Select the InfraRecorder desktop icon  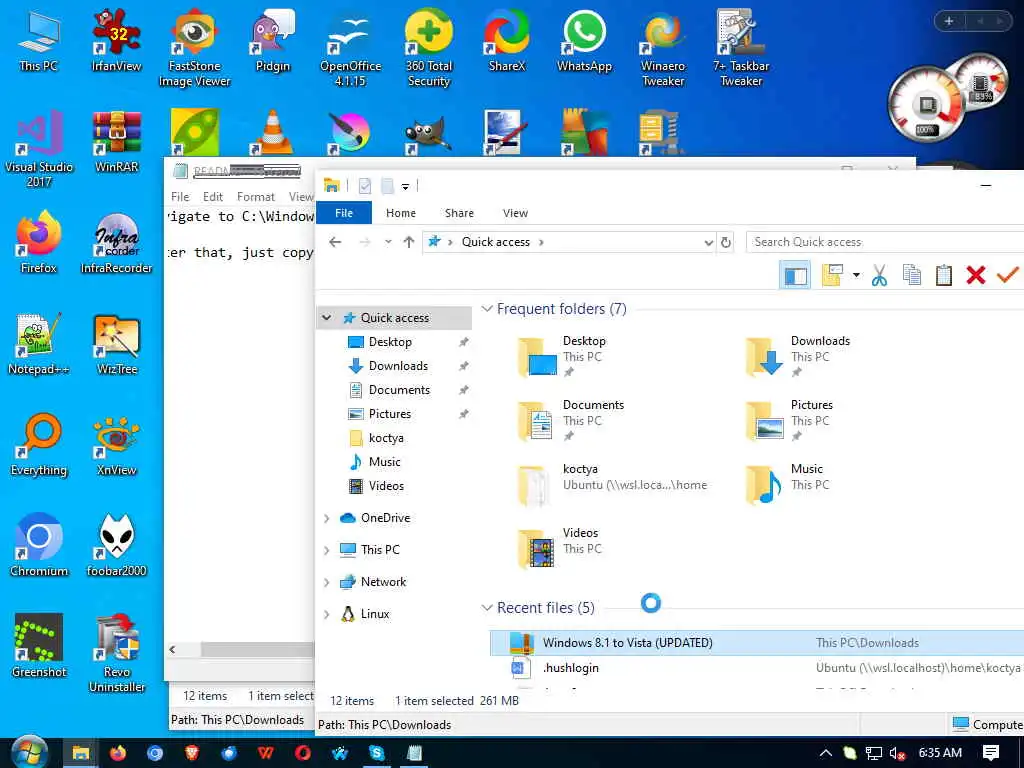(x=116, y=243)
